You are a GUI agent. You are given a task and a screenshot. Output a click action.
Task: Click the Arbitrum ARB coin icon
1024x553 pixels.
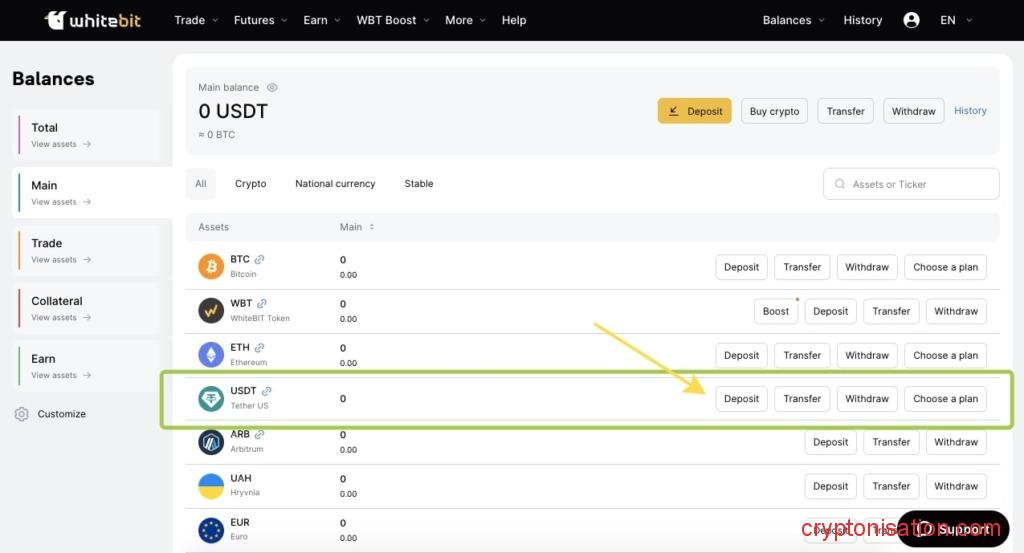click(x=211, y=442)
